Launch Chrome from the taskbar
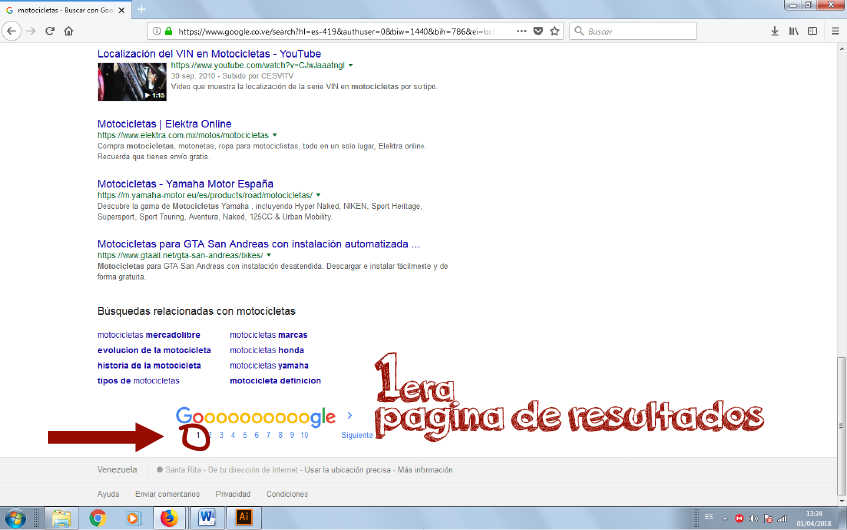The height and width of the screenshot is (530, 847). [97, 519]
